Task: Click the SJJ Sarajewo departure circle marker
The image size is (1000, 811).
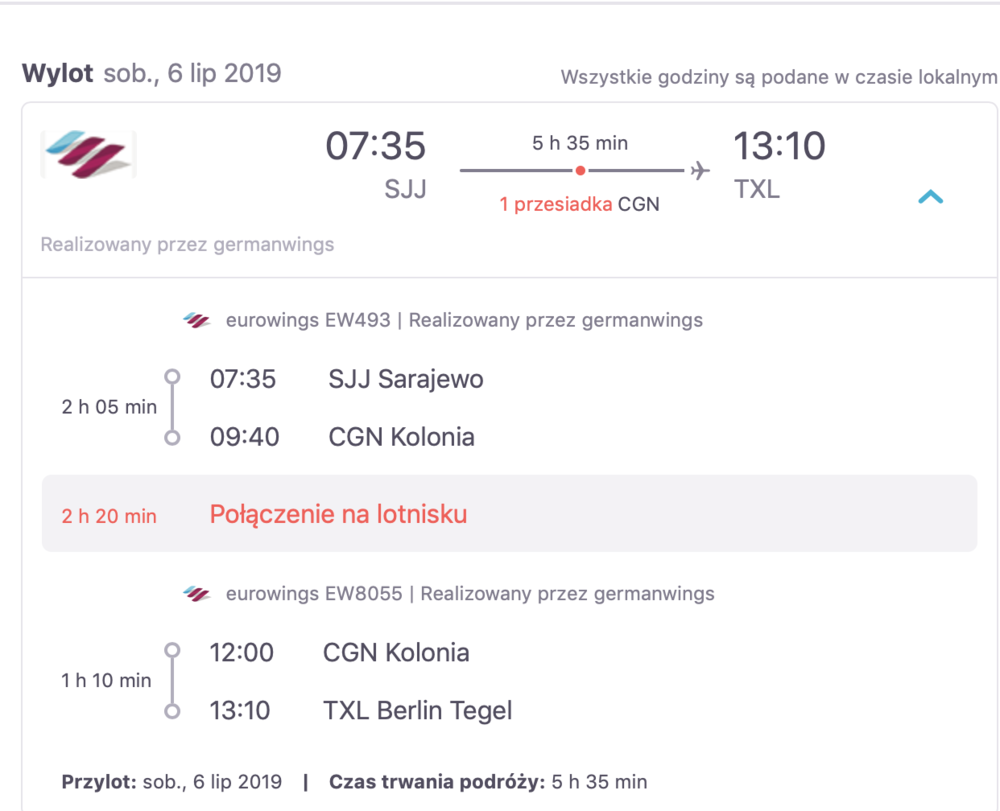Action: (x=172, y=376)
